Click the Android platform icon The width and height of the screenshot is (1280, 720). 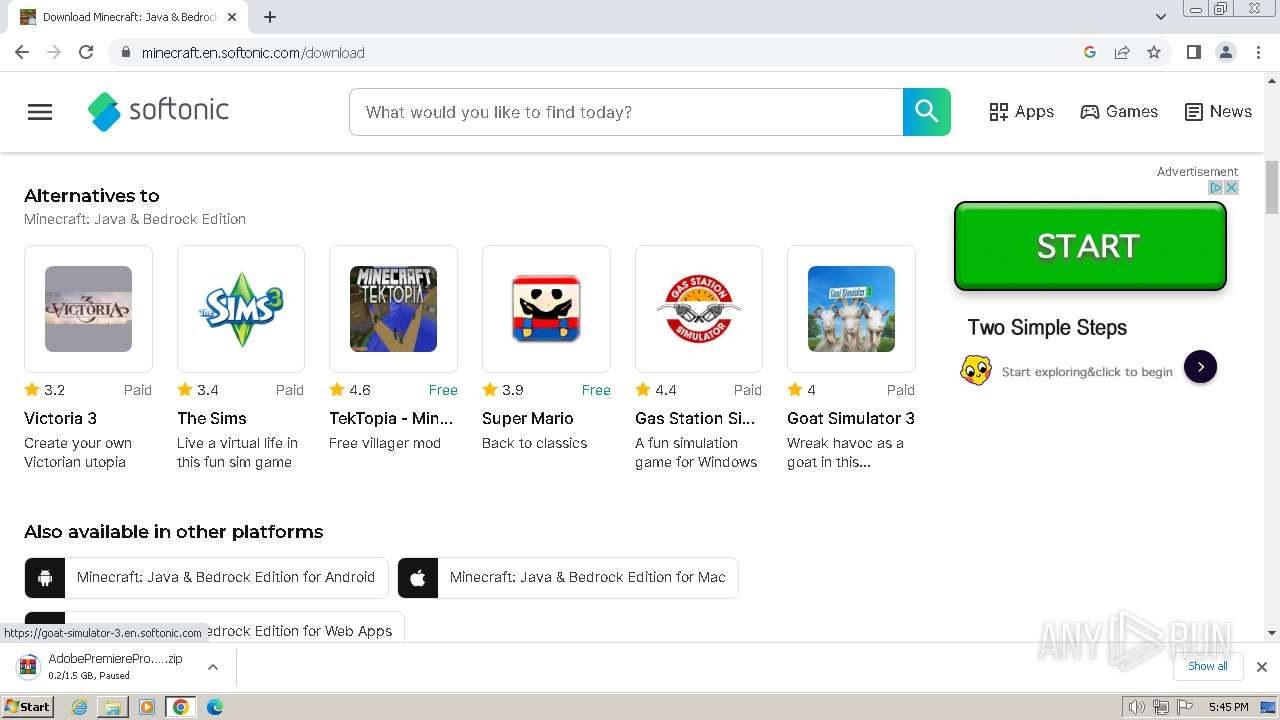point(45,578)
